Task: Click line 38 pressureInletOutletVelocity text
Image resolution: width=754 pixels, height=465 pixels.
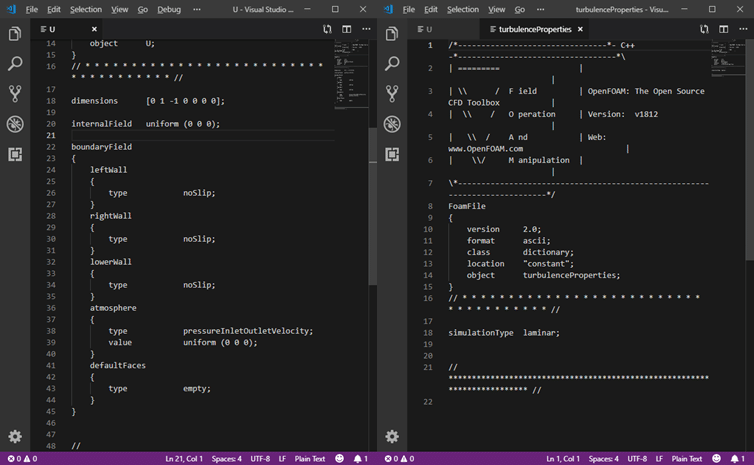Action: point(248,331)
